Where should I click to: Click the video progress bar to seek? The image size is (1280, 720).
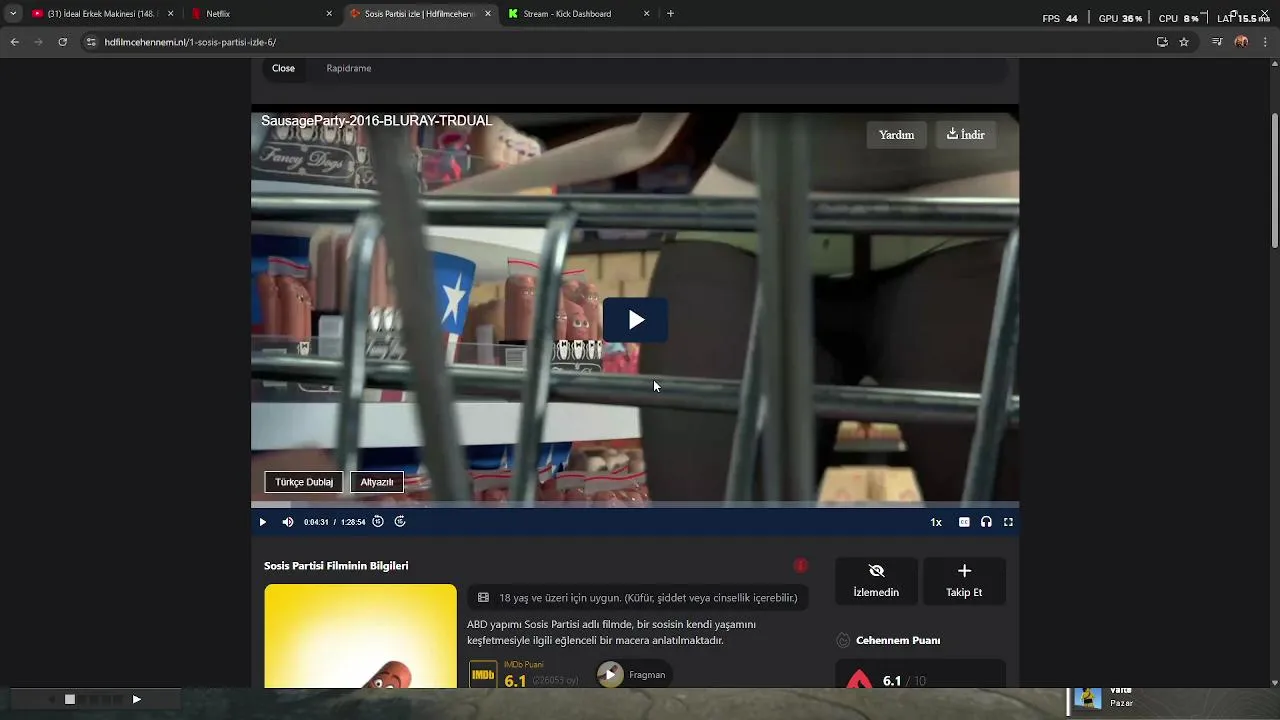pyautogui.click(x=635, y=505)
